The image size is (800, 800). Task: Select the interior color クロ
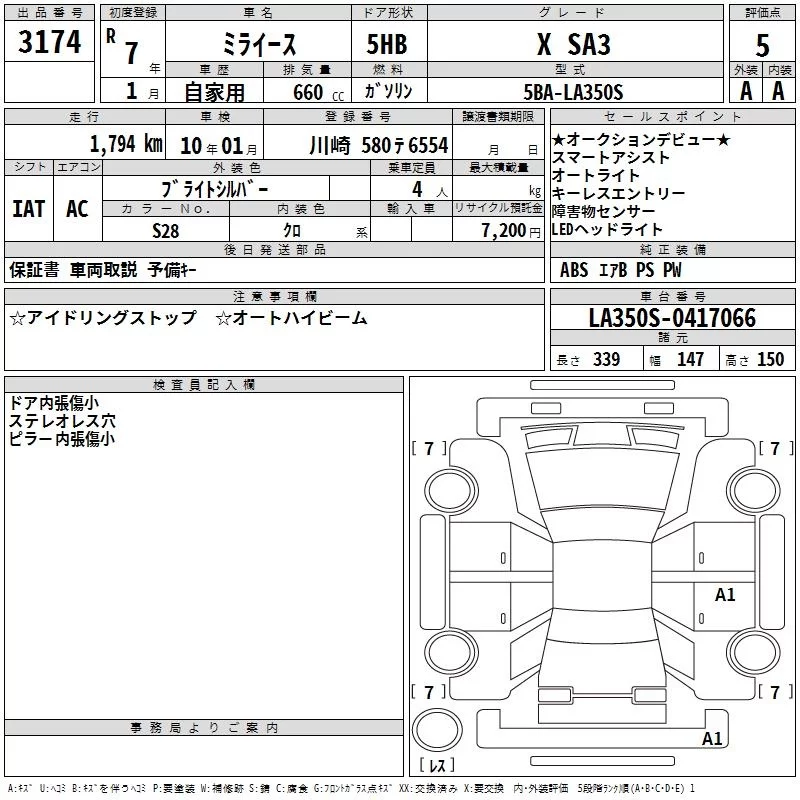[292, 231]
